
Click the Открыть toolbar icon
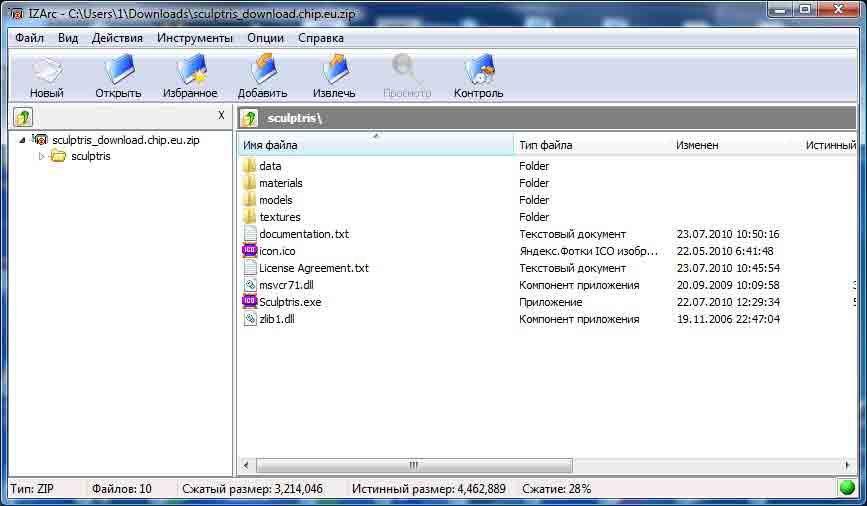pos(119,69)
